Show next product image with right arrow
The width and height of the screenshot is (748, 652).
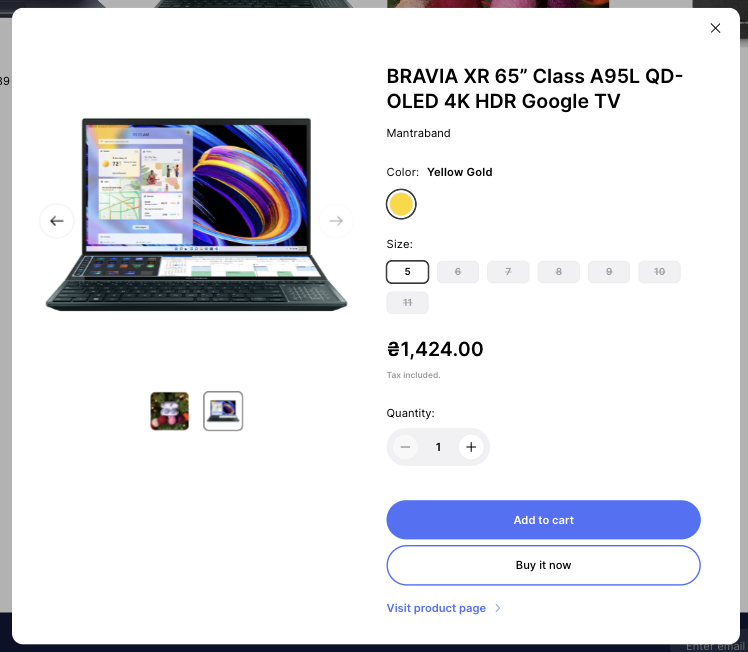coord(336,221)
